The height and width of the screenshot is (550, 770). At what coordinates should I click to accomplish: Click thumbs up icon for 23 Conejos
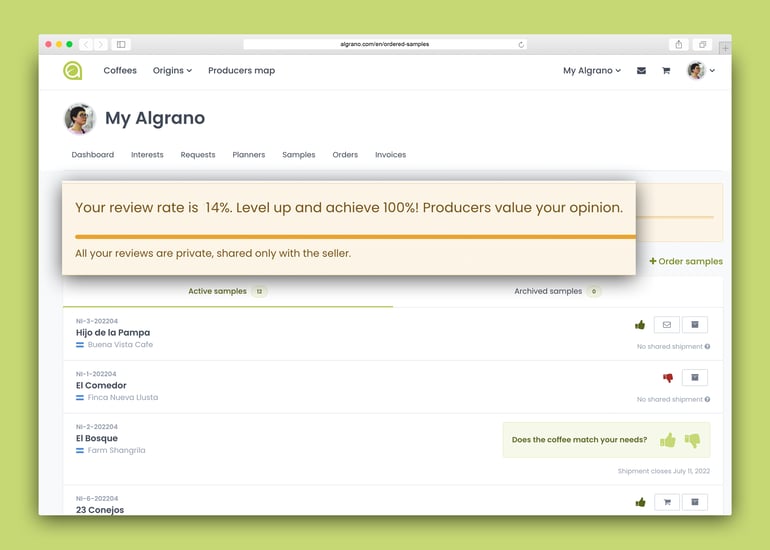(640, 502)
